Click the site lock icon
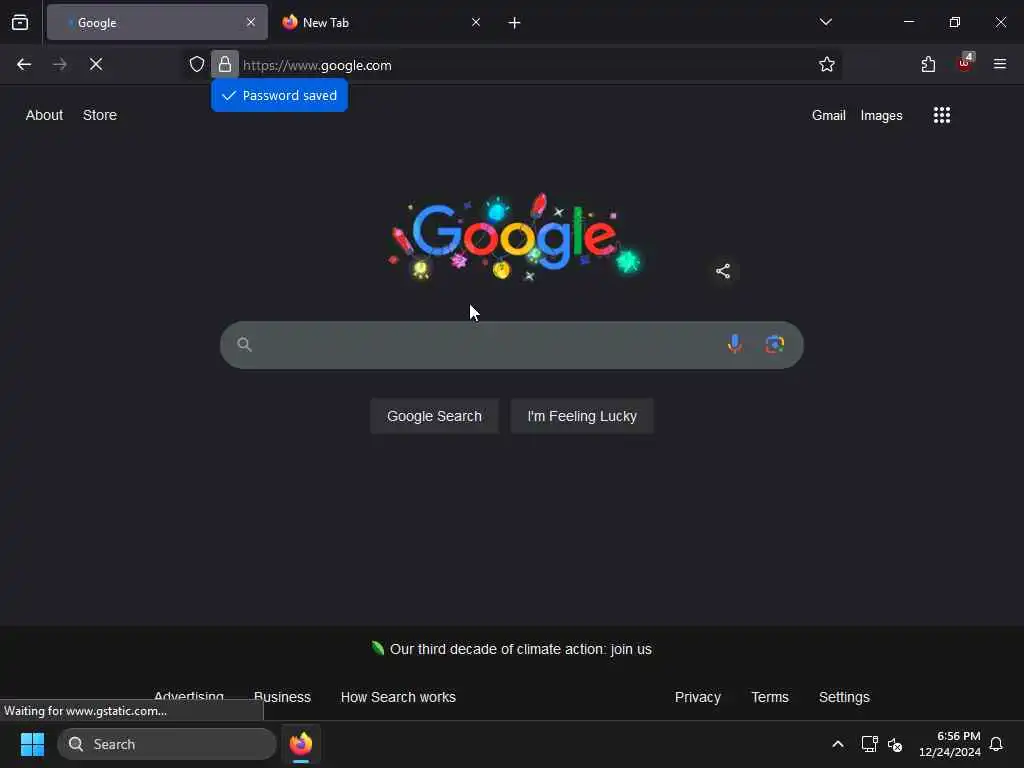Image resolution: width=1024 pixels, height=768 pixels. (x=225, y=64)
